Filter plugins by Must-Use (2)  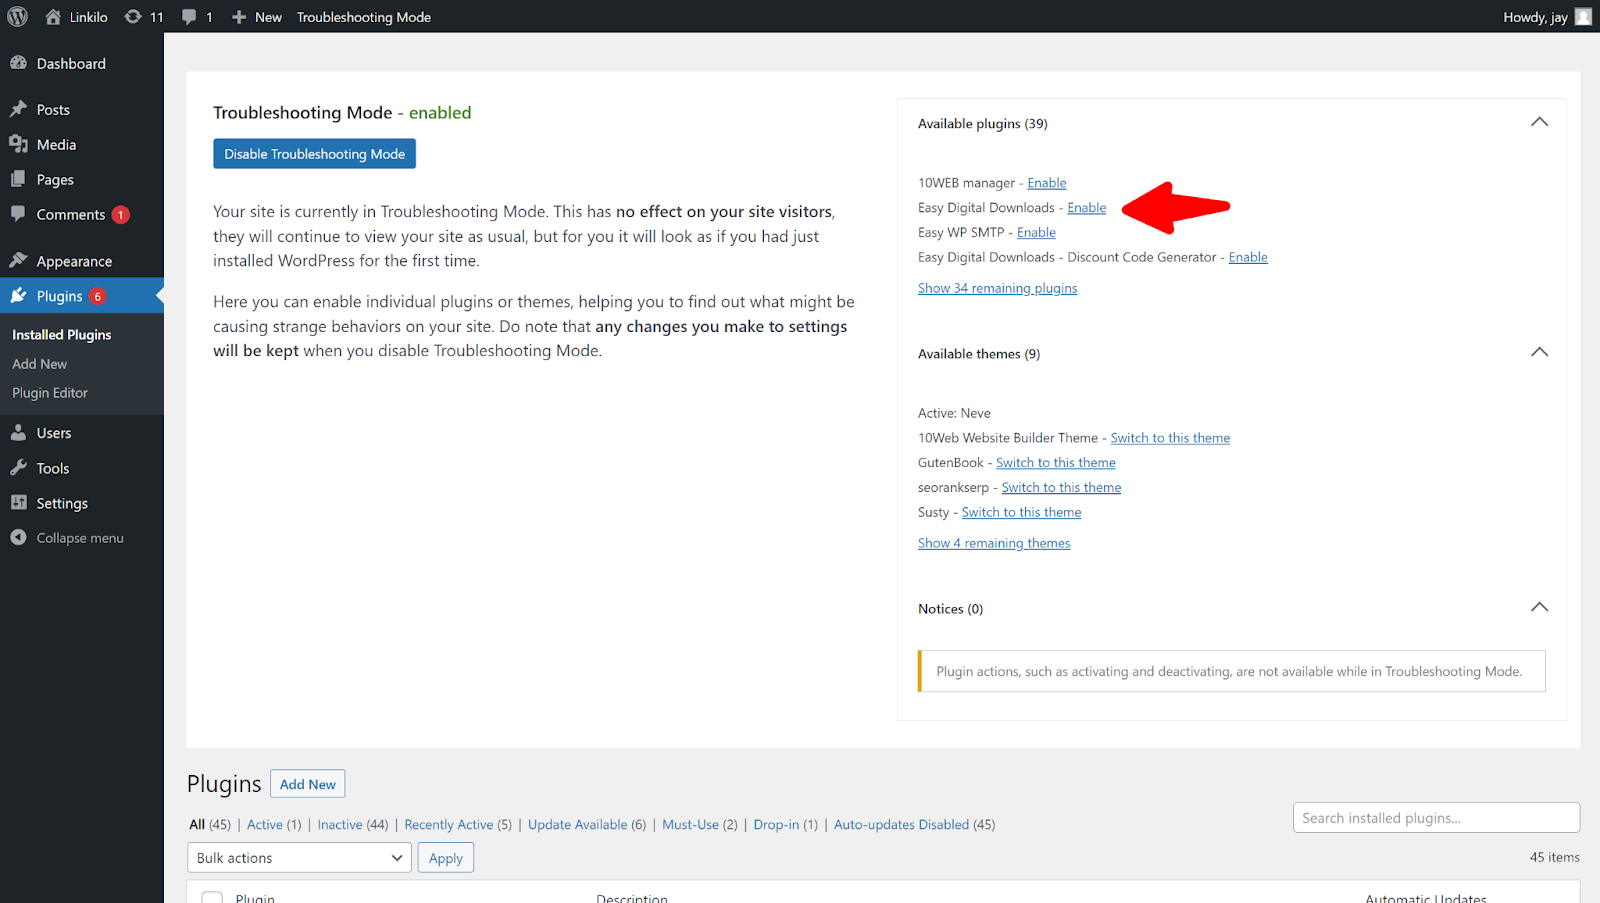pos(700,825)
